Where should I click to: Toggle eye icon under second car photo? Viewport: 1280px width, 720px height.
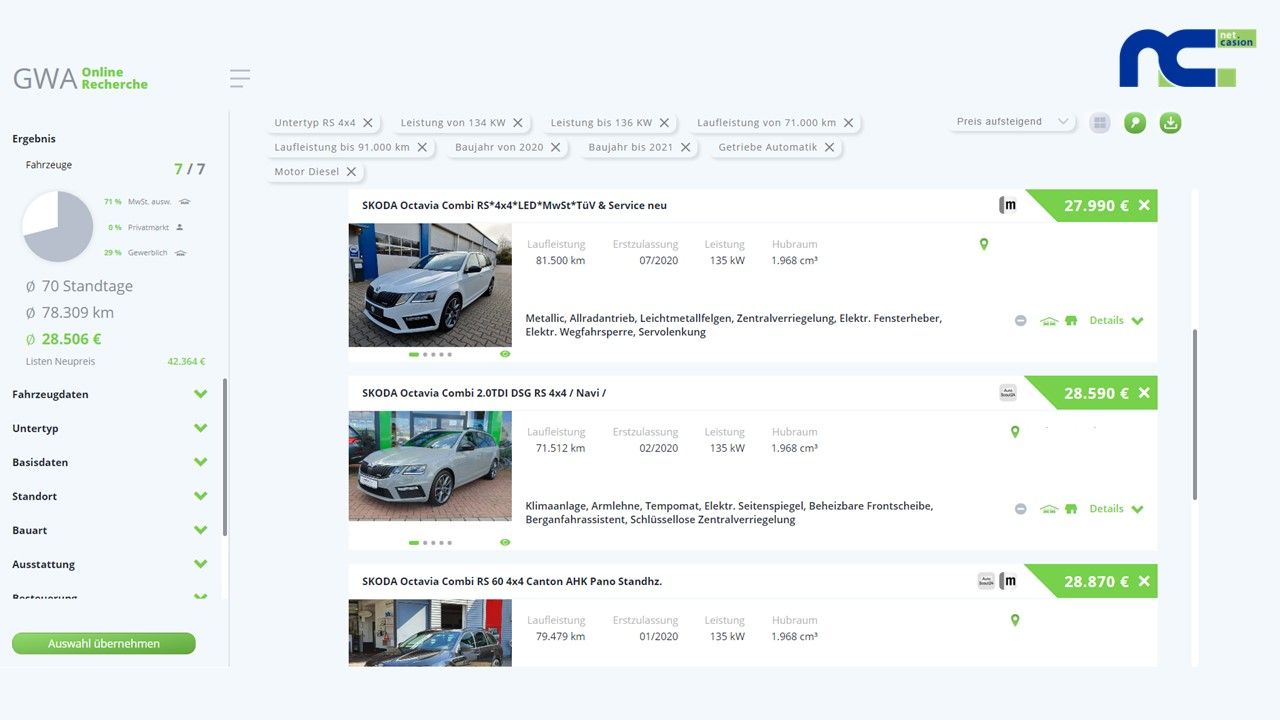coord(505,542)
